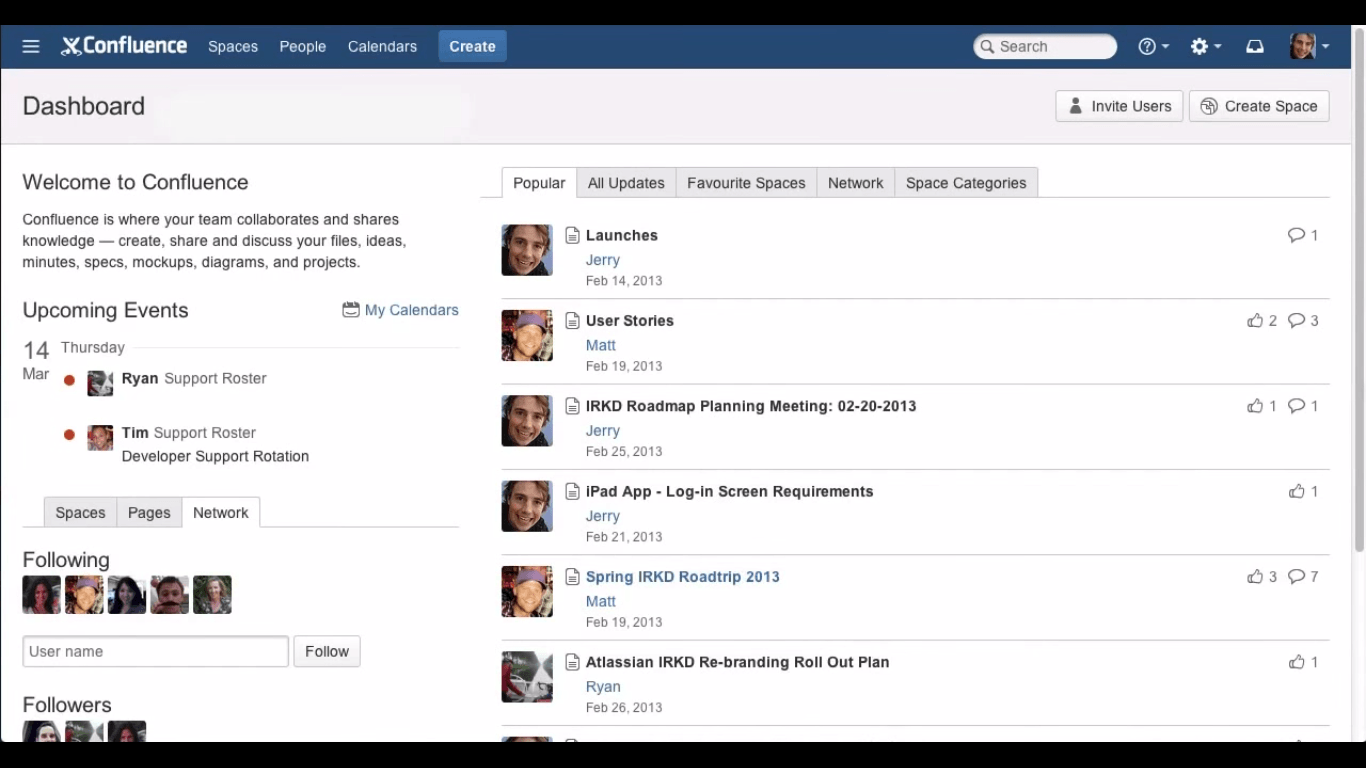The width and height of the screenshot is (1366, 768).
Task: Click the avatar on Atlassian Re-branding row
Action: pyautogui.click(x=527, y=677)
